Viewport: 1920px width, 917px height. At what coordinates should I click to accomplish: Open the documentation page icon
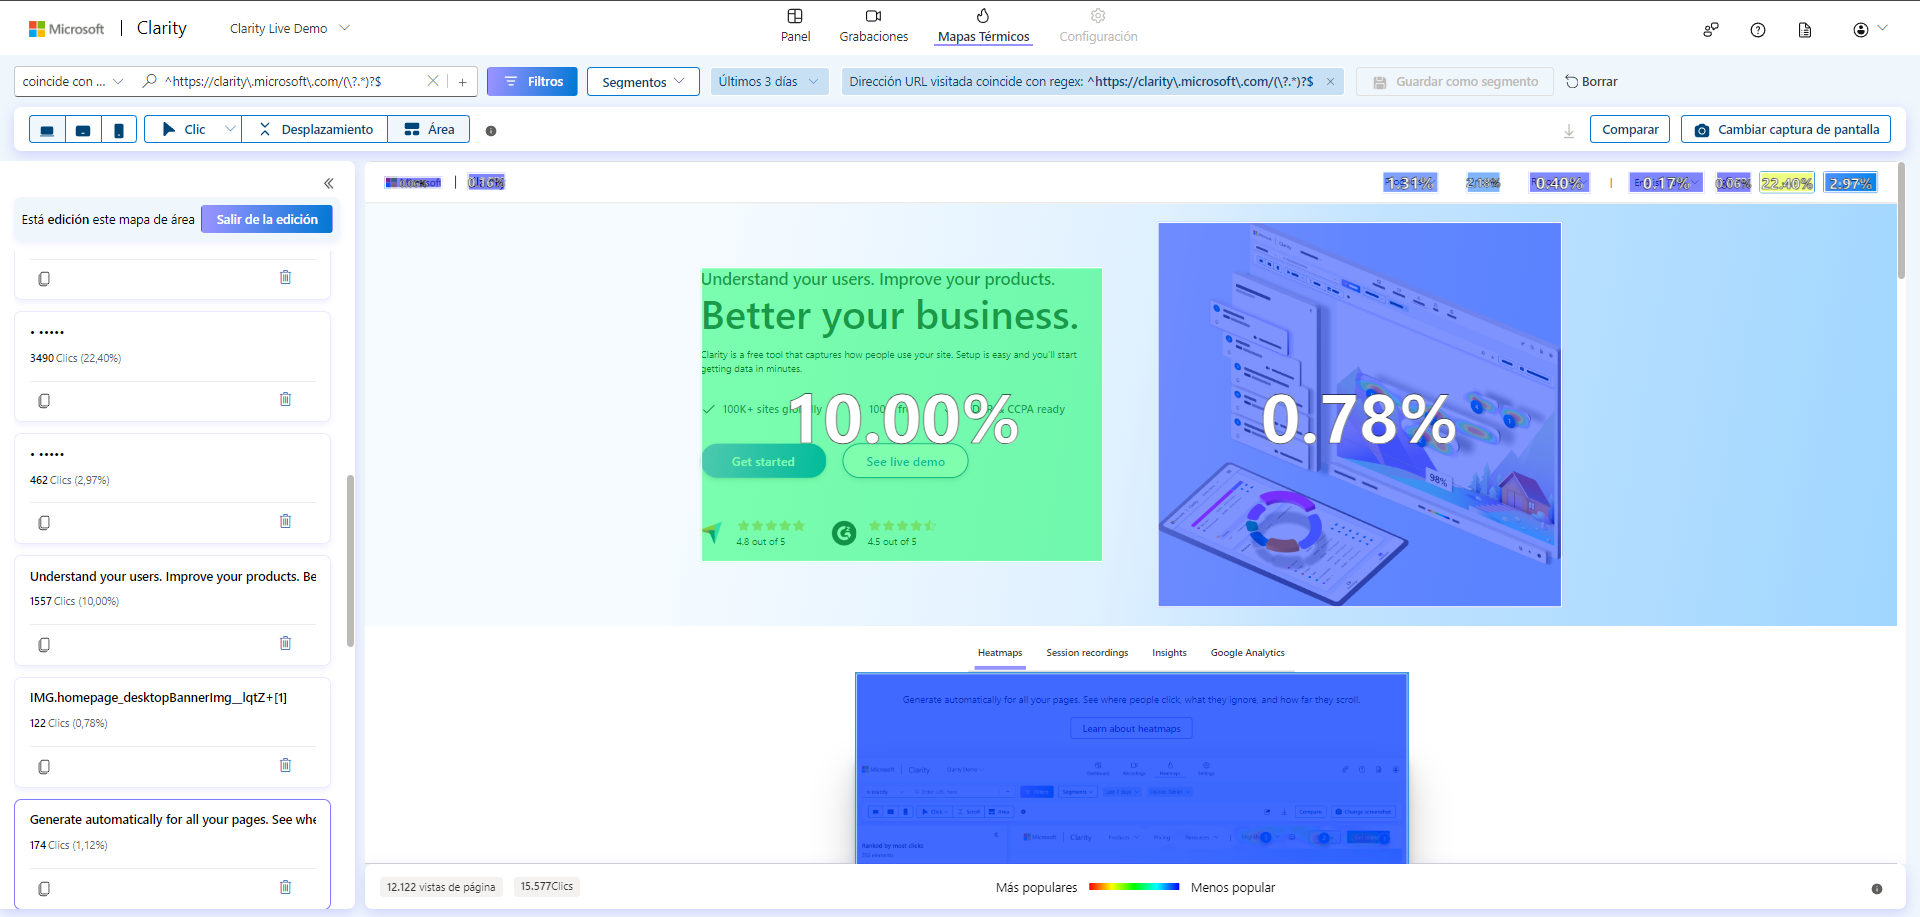1805,30
